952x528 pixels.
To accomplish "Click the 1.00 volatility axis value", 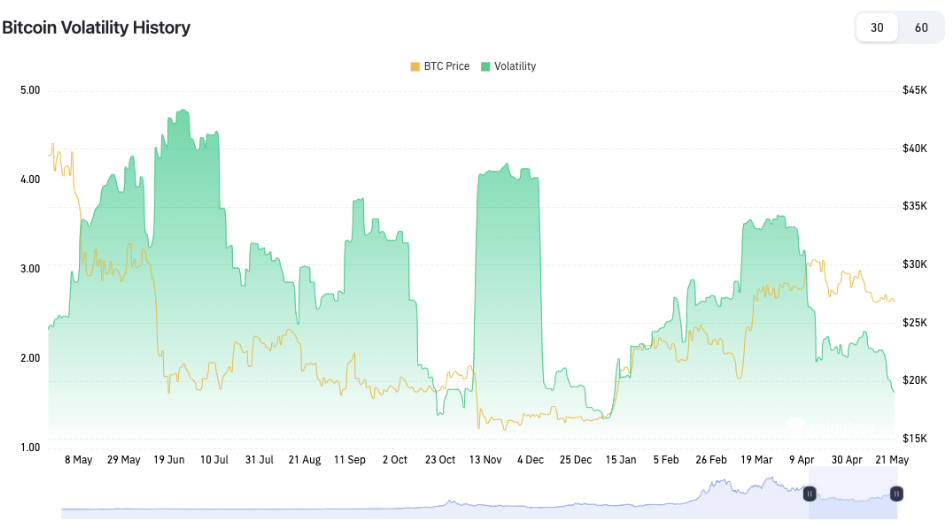I will click(x=30, y=447).
